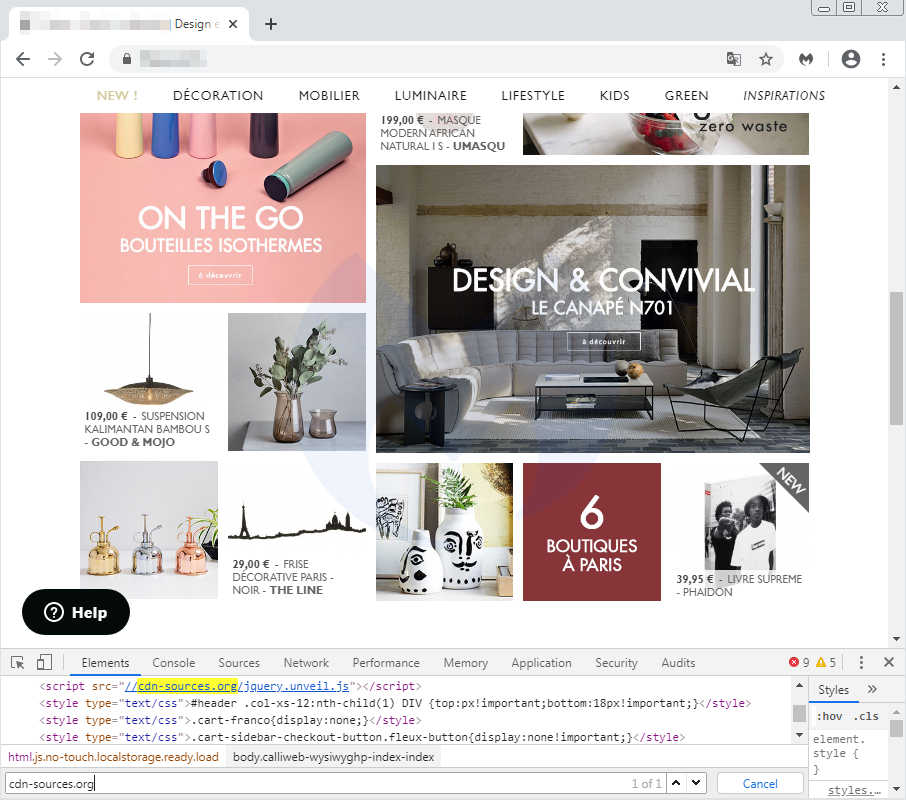Cancel the DevTools element search
Image resolution: width=906 pixels, height=800 pixels.
pyautogui.click(x=760, y=783)
